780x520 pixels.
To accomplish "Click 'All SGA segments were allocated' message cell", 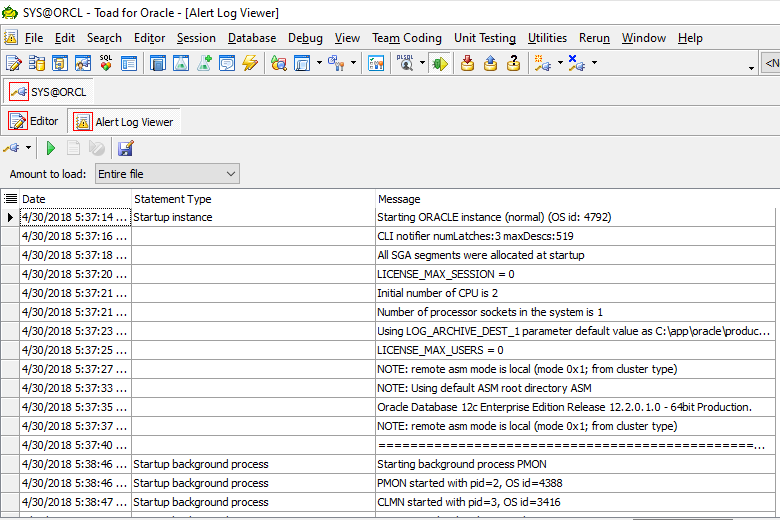I will click(x=575, y=255).
